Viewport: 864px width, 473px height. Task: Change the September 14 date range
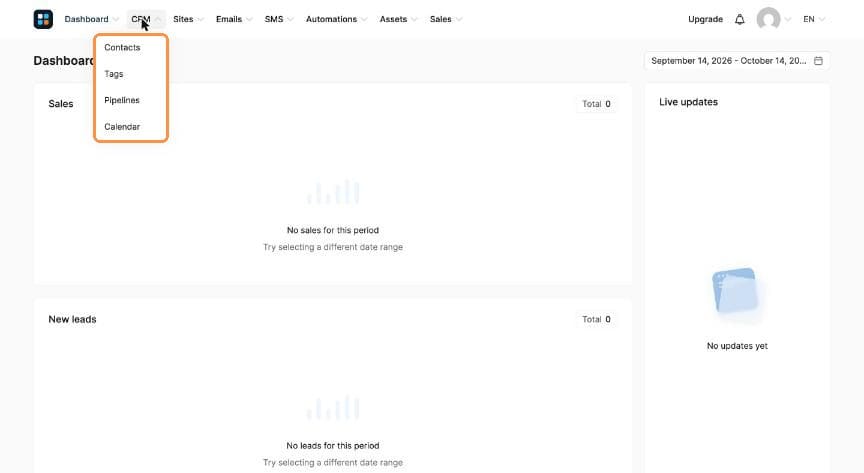pos(737,61)
